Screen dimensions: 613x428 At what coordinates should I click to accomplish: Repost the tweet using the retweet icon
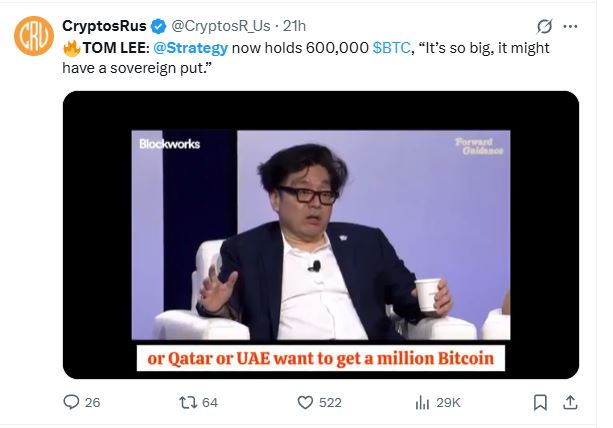(188, 403)
